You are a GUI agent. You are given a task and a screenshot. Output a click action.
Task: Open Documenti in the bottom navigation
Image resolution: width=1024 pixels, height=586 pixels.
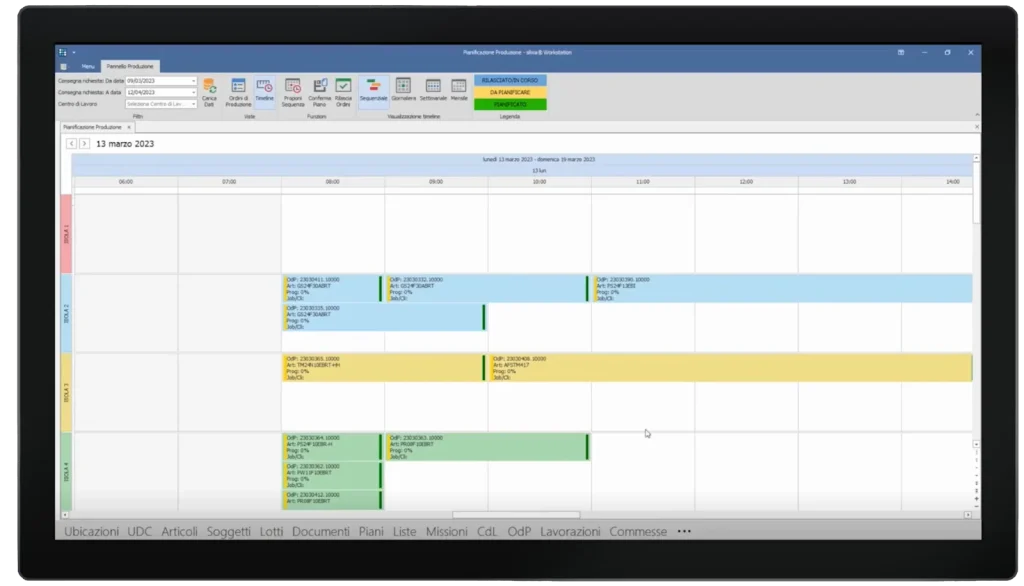(321, 532)
